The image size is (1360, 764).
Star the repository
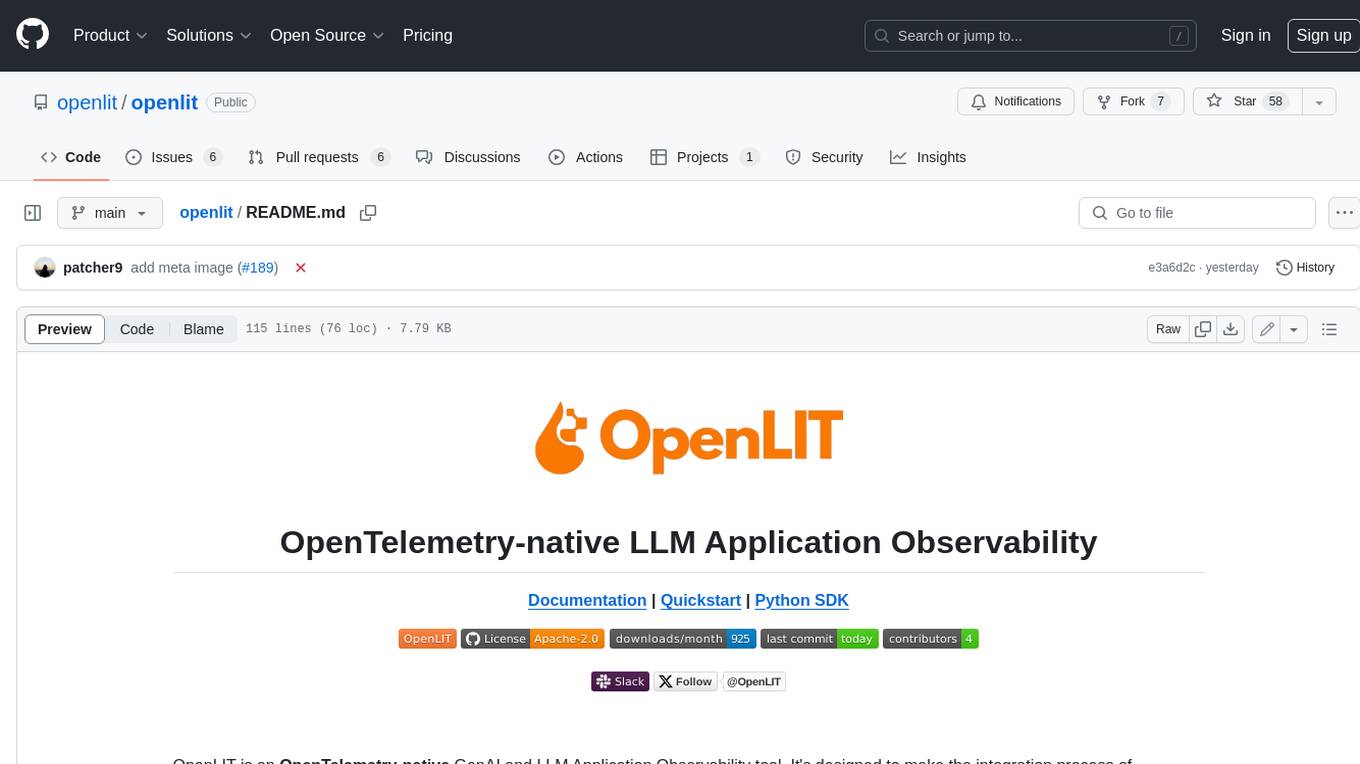point(1247,102)
